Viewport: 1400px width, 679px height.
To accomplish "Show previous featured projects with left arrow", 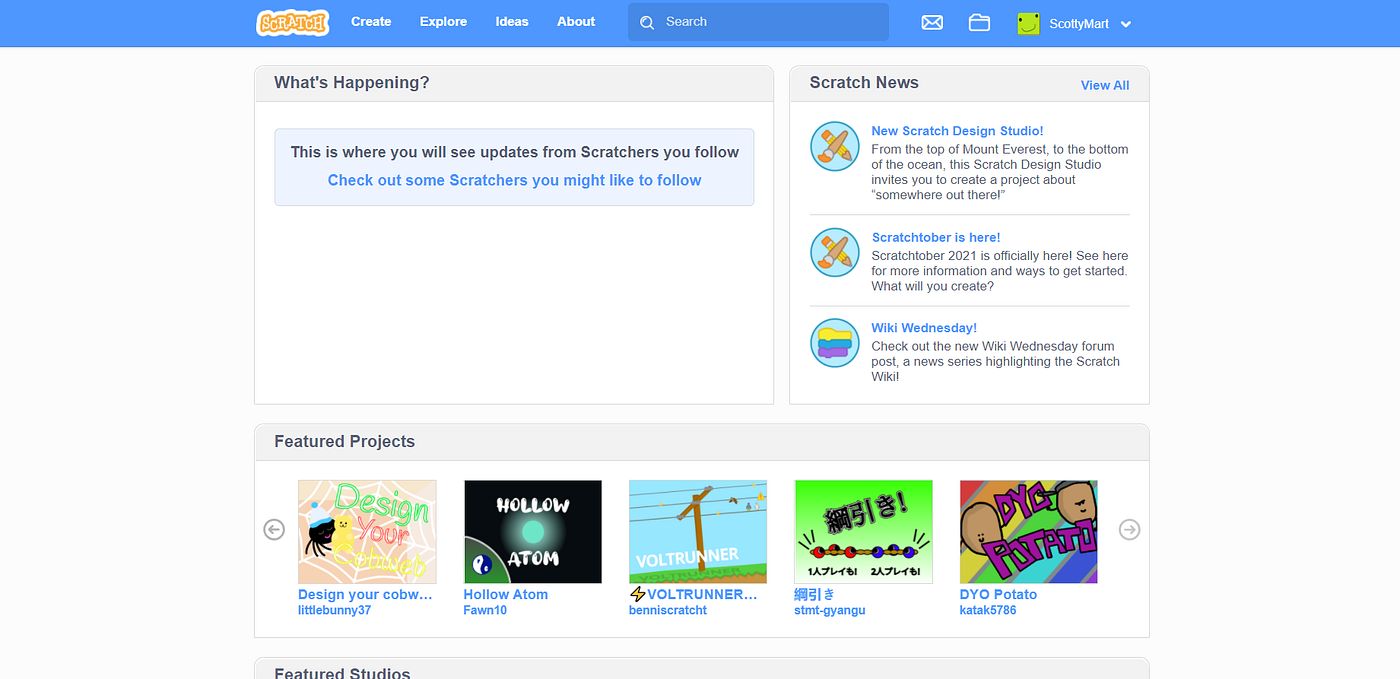I will (x=274, y=530).
